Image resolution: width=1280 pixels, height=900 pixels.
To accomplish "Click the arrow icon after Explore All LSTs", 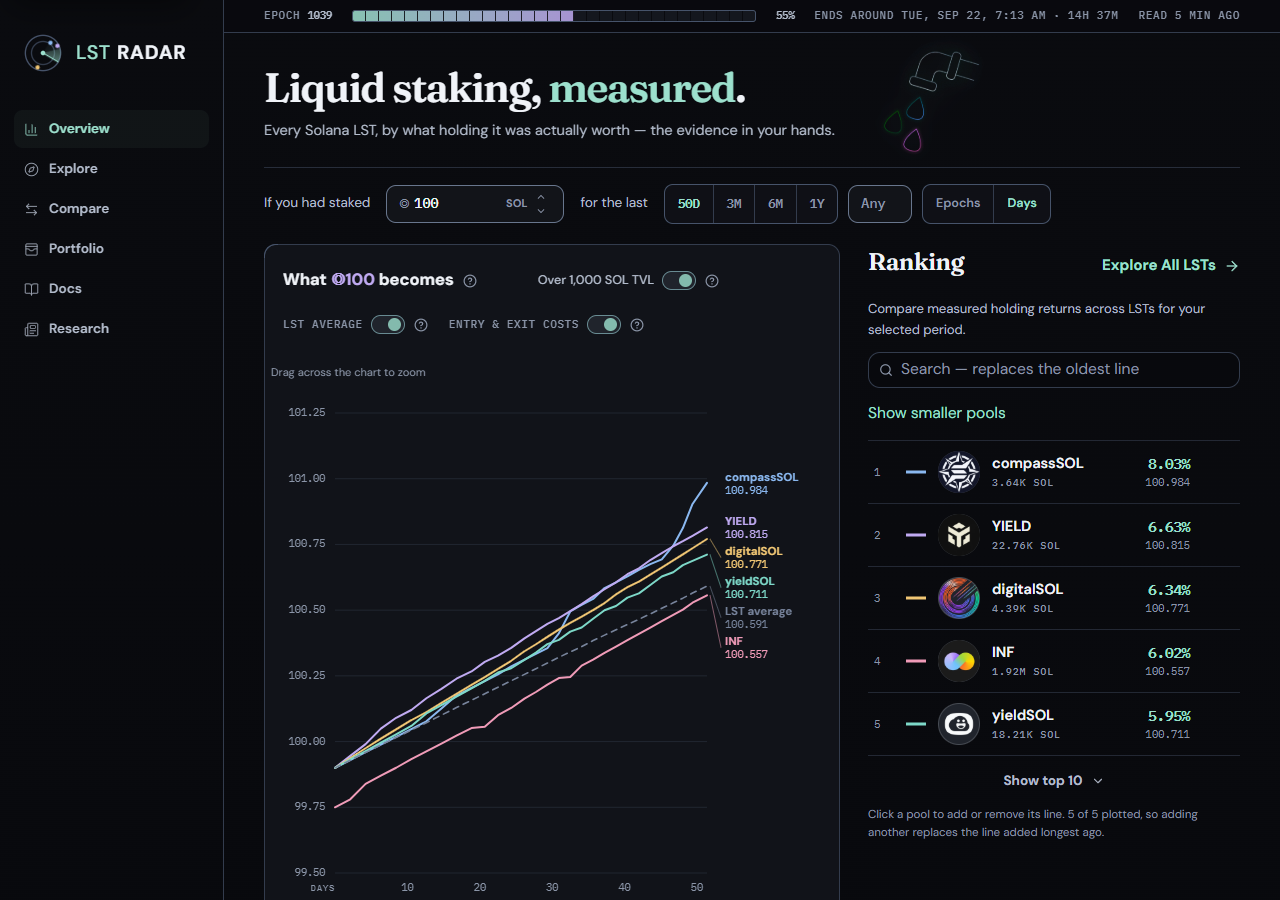I will click(1232, 266).
